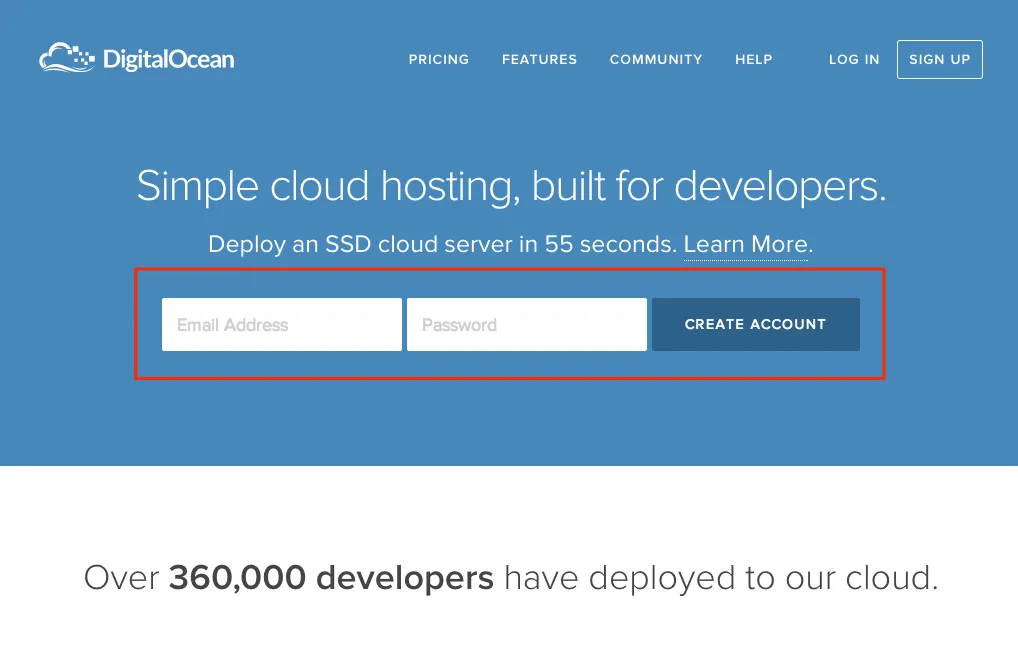This screenshot has height=653, width=1018.
Task: Select the DigitalOcean wordmark in the header
Action: pyautogui.click(x=168, y=59)
